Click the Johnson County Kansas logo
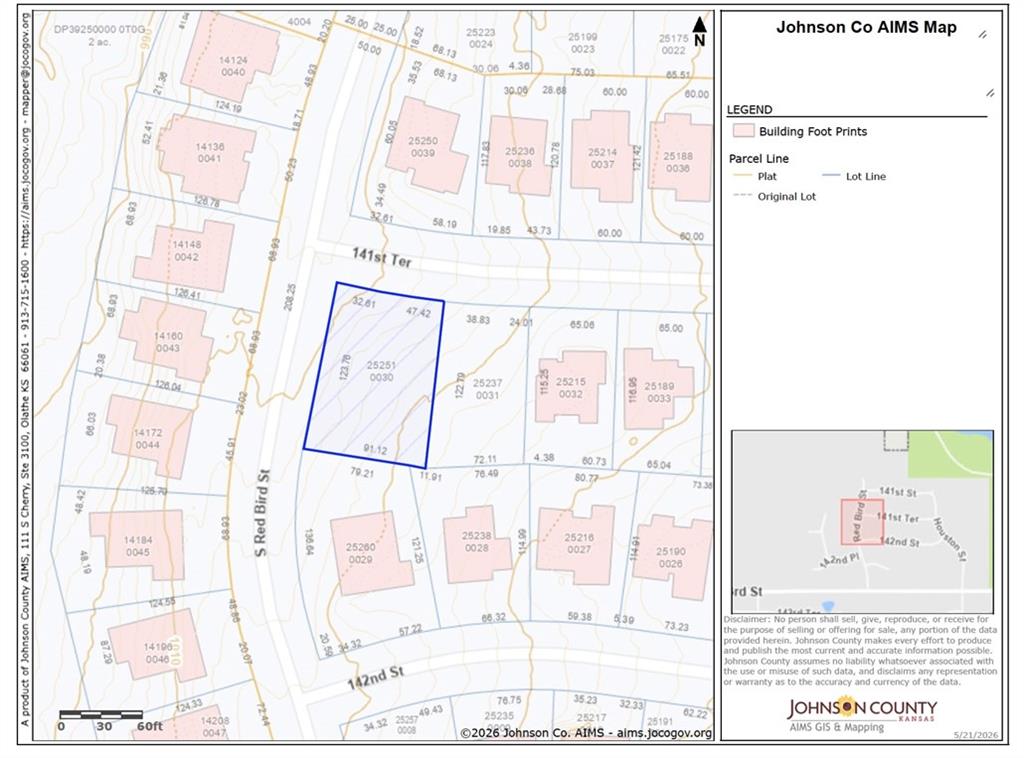1024x758 pixels. point(861,716)
